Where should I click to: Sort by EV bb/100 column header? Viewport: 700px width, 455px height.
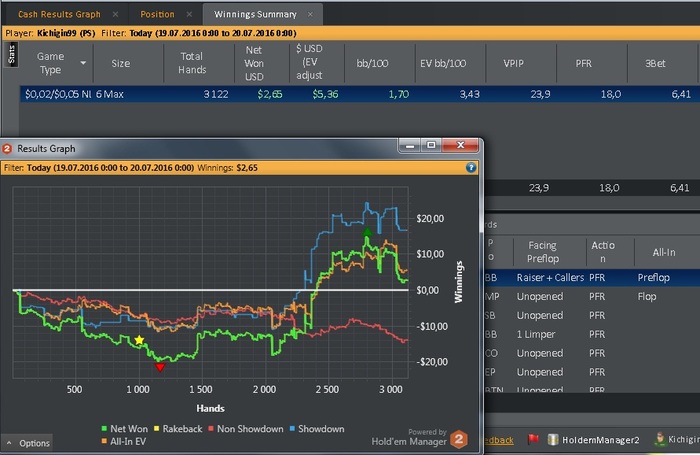(443, 63)
